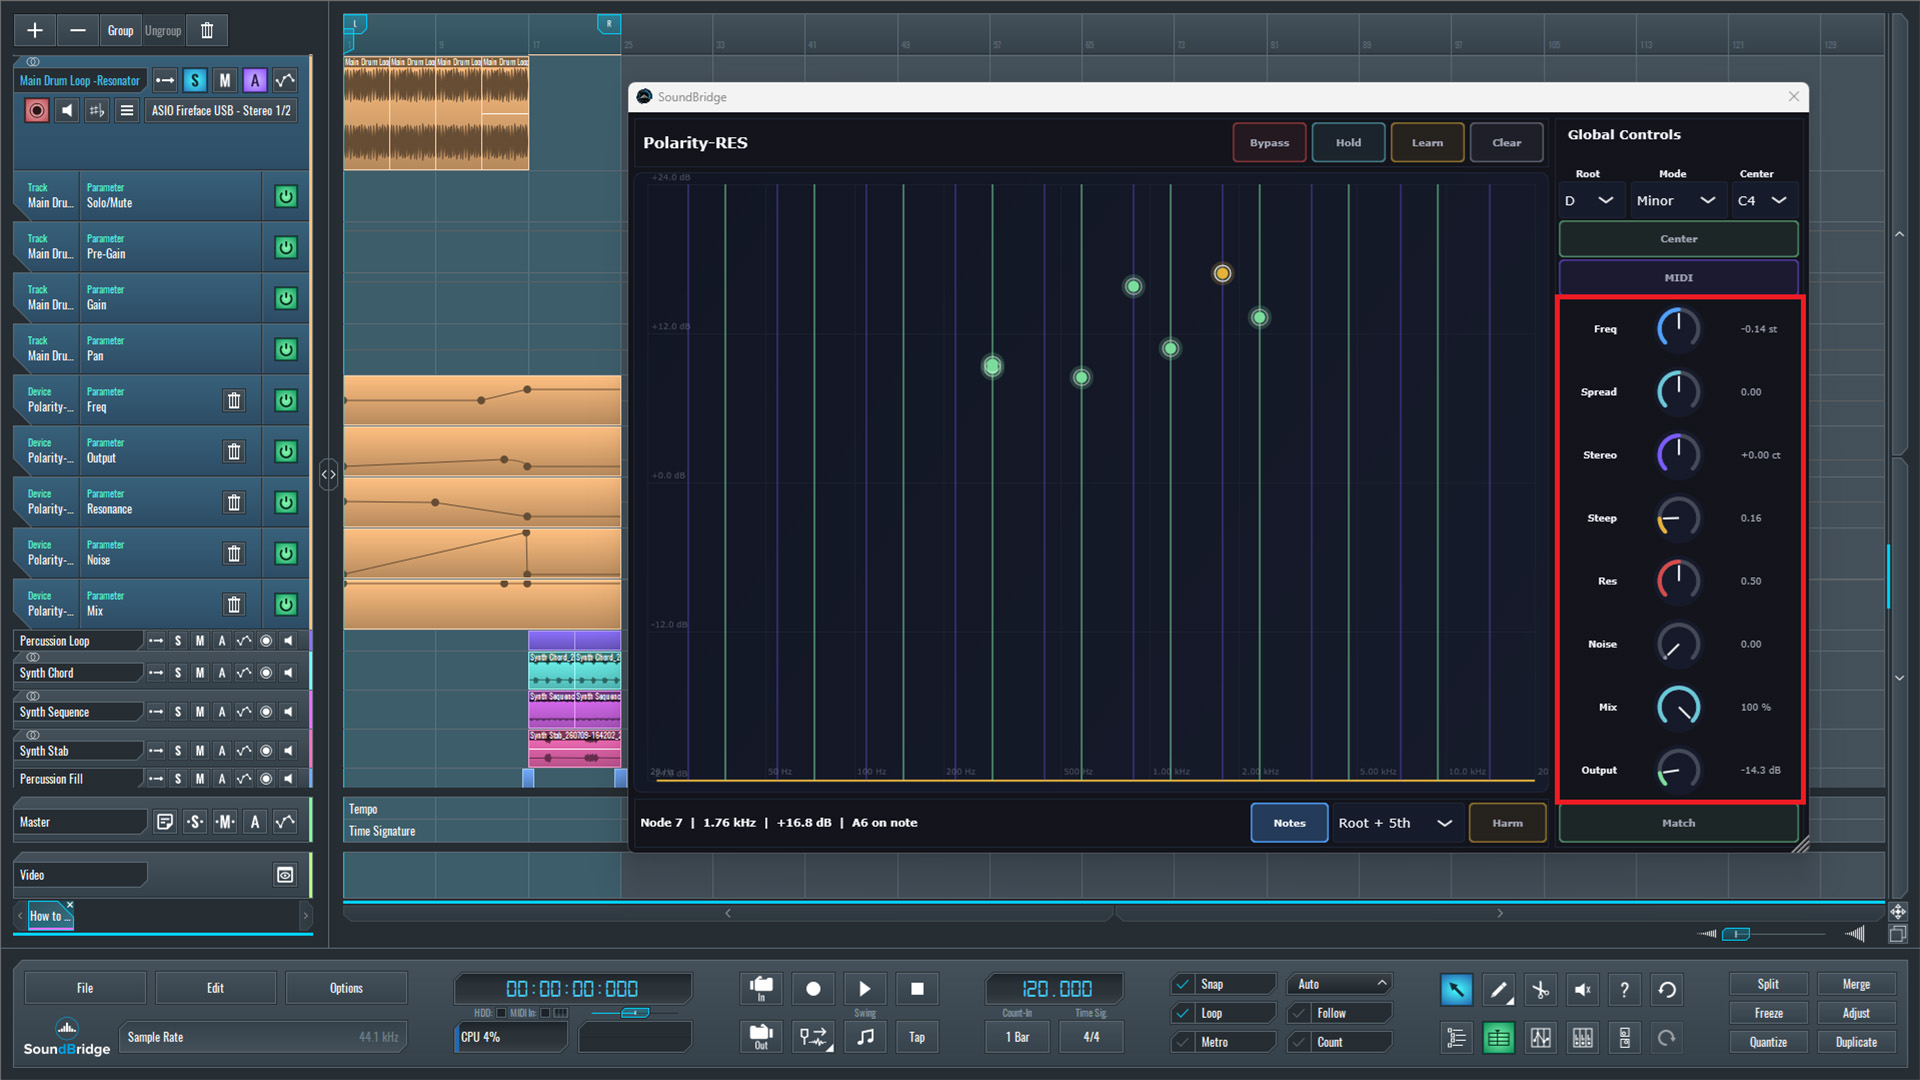The height and width of the screenshot is (1080, 1920).
Task: Click the MIDI button in Global Controls
Action: click(x=1678, y=278)
